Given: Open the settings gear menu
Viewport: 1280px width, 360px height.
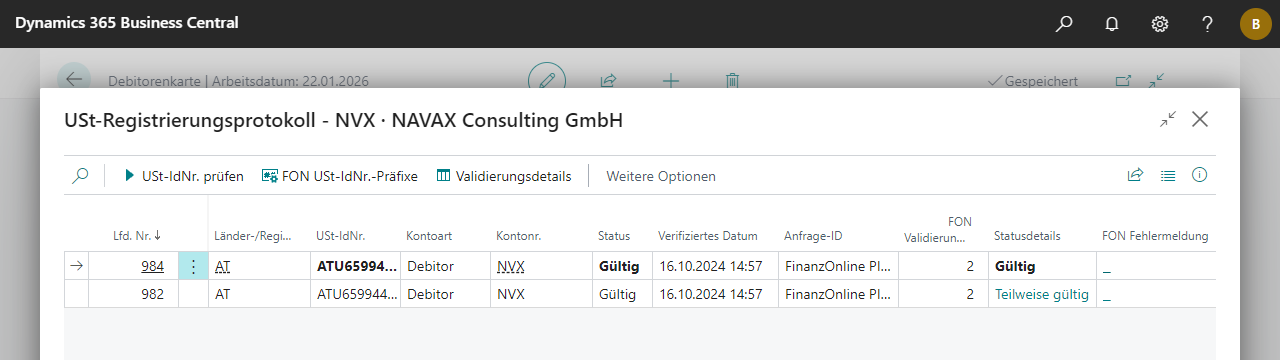Looking at the screenshot, I should (1160, 23).
